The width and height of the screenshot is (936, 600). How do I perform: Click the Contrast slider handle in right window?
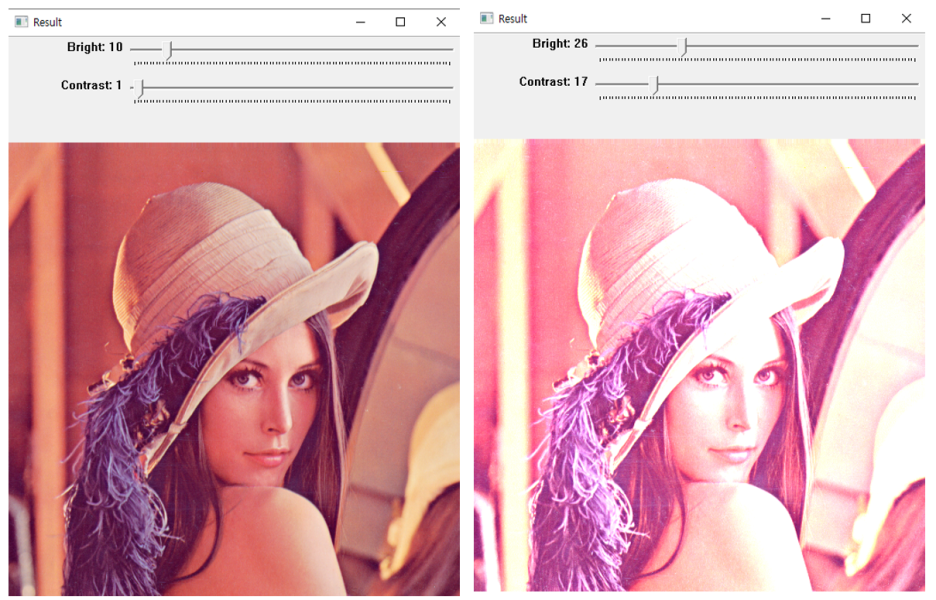(x=655, y=85)
